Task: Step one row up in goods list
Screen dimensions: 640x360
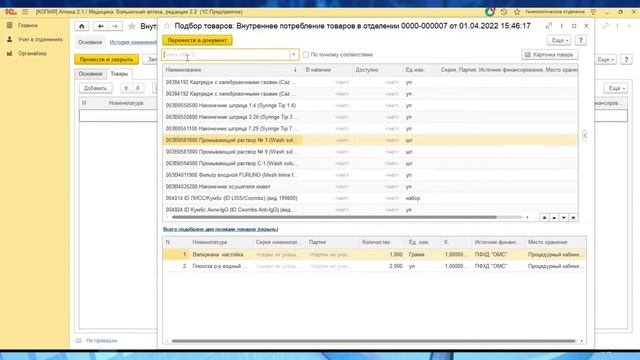Action: click(554, 218)
